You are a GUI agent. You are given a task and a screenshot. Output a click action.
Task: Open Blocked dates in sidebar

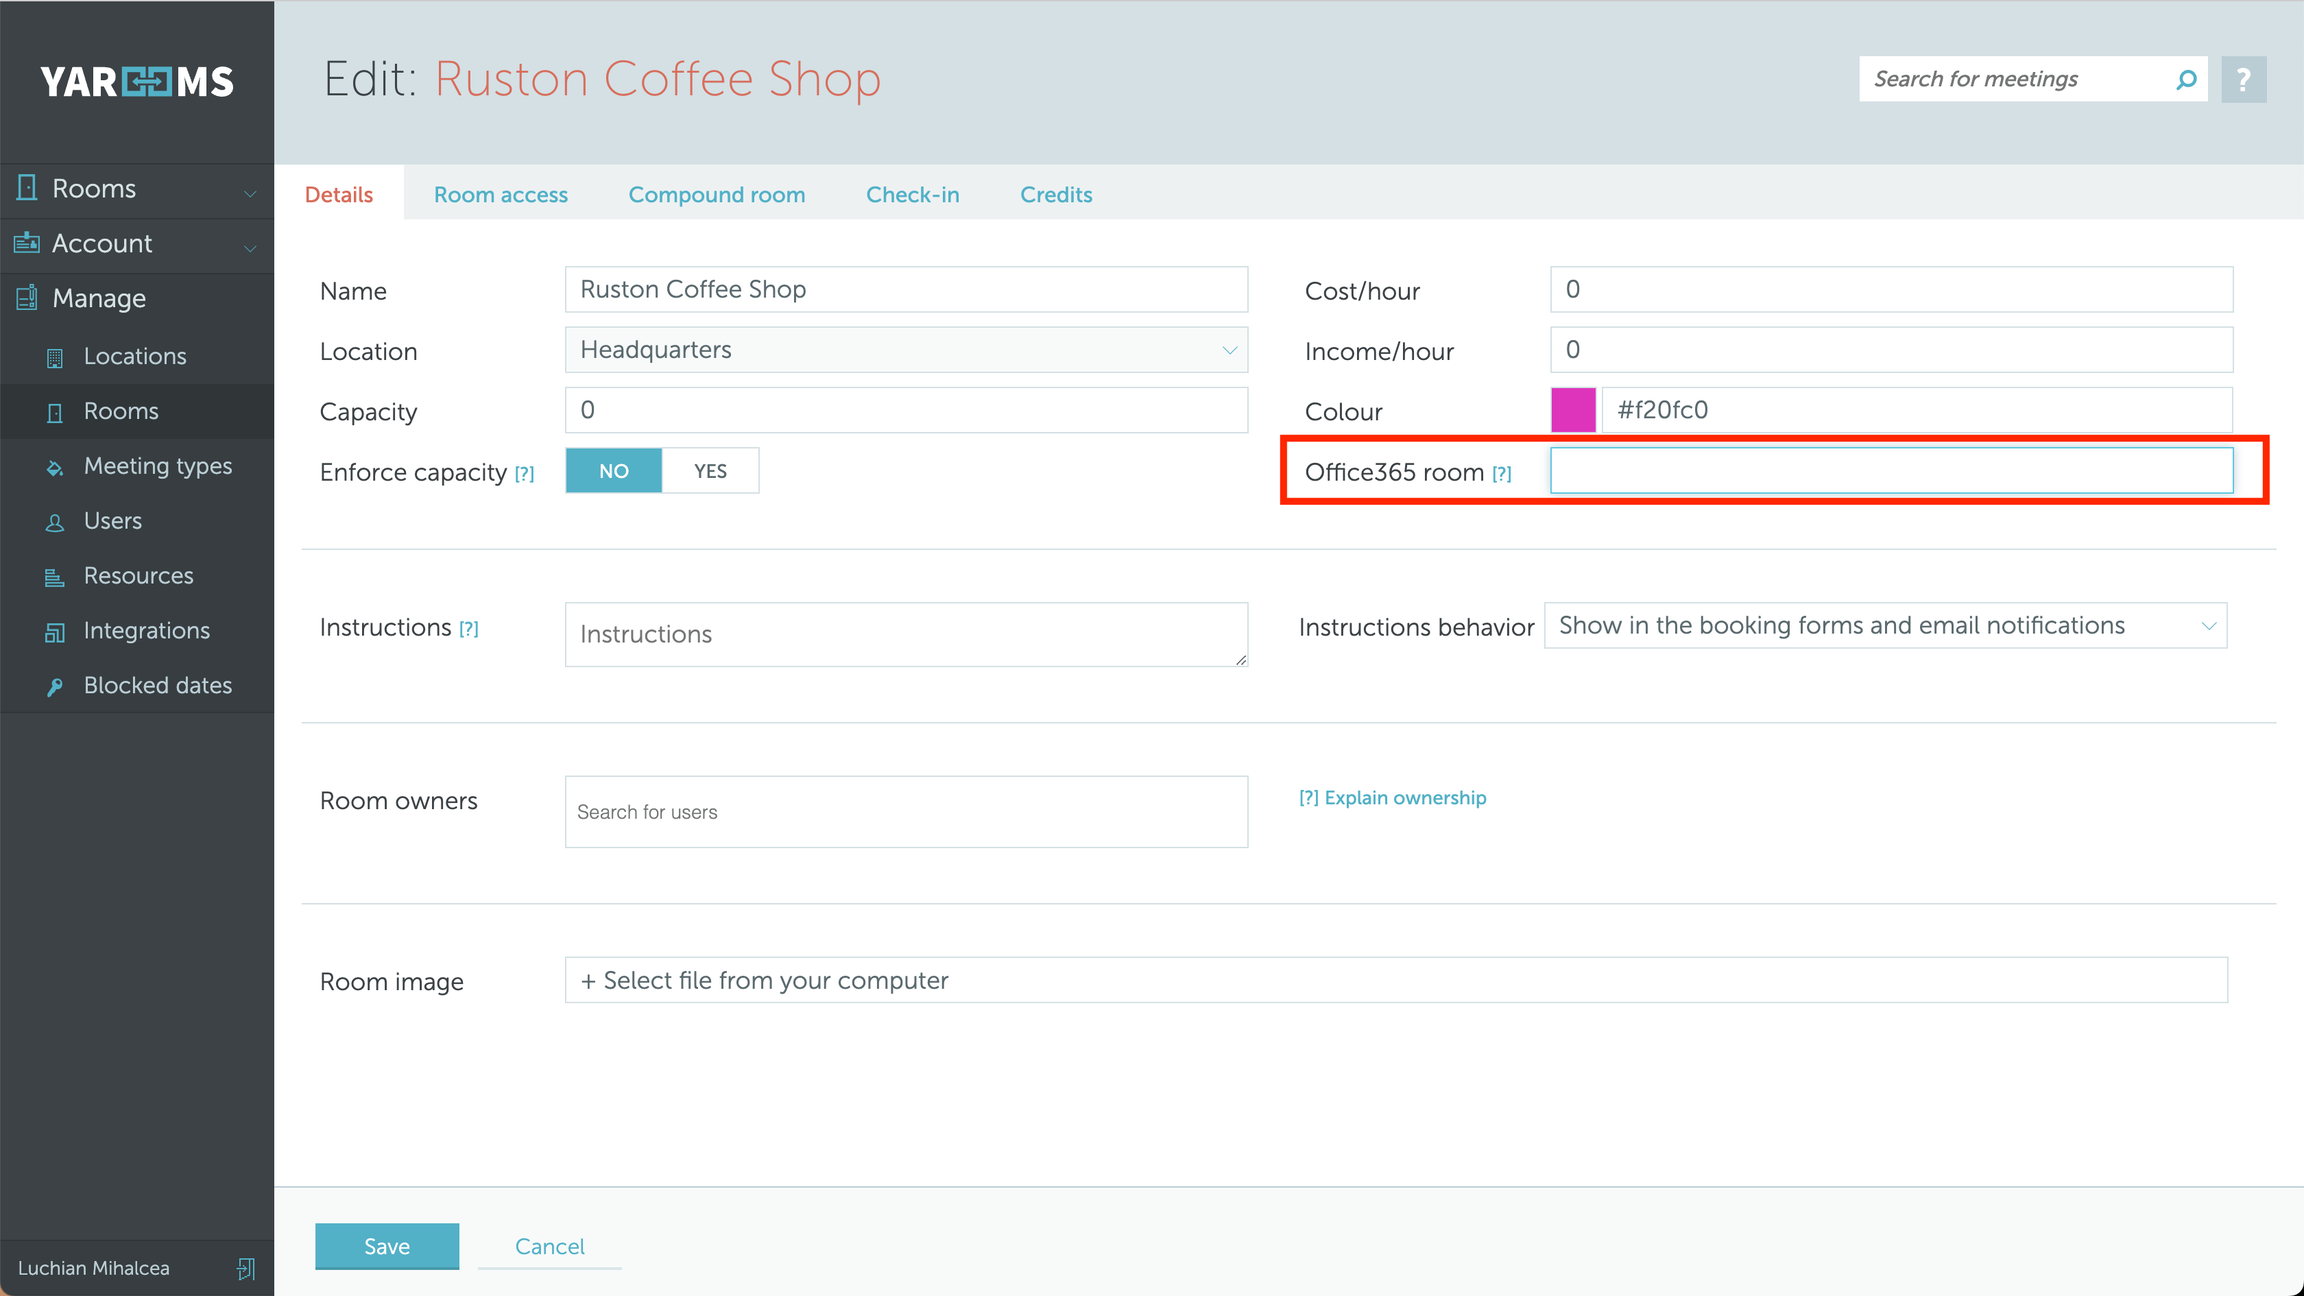[157, 686]
